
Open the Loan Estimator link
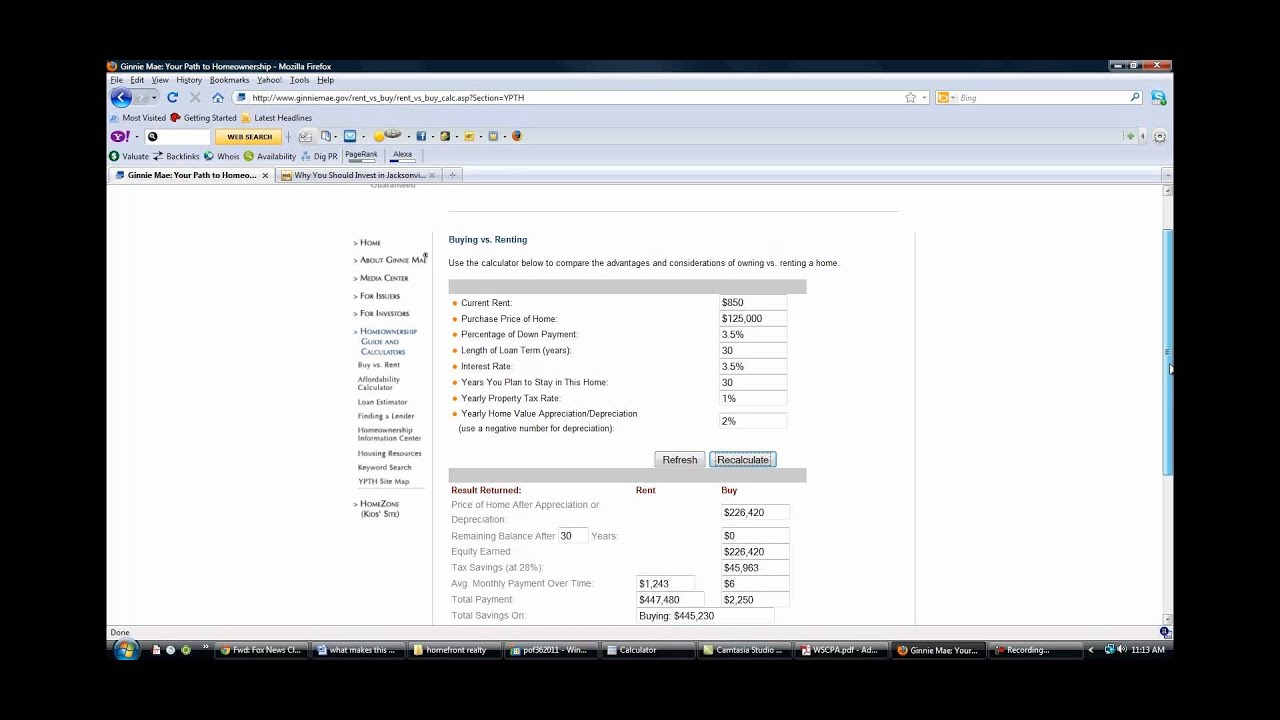pos(383,402)
